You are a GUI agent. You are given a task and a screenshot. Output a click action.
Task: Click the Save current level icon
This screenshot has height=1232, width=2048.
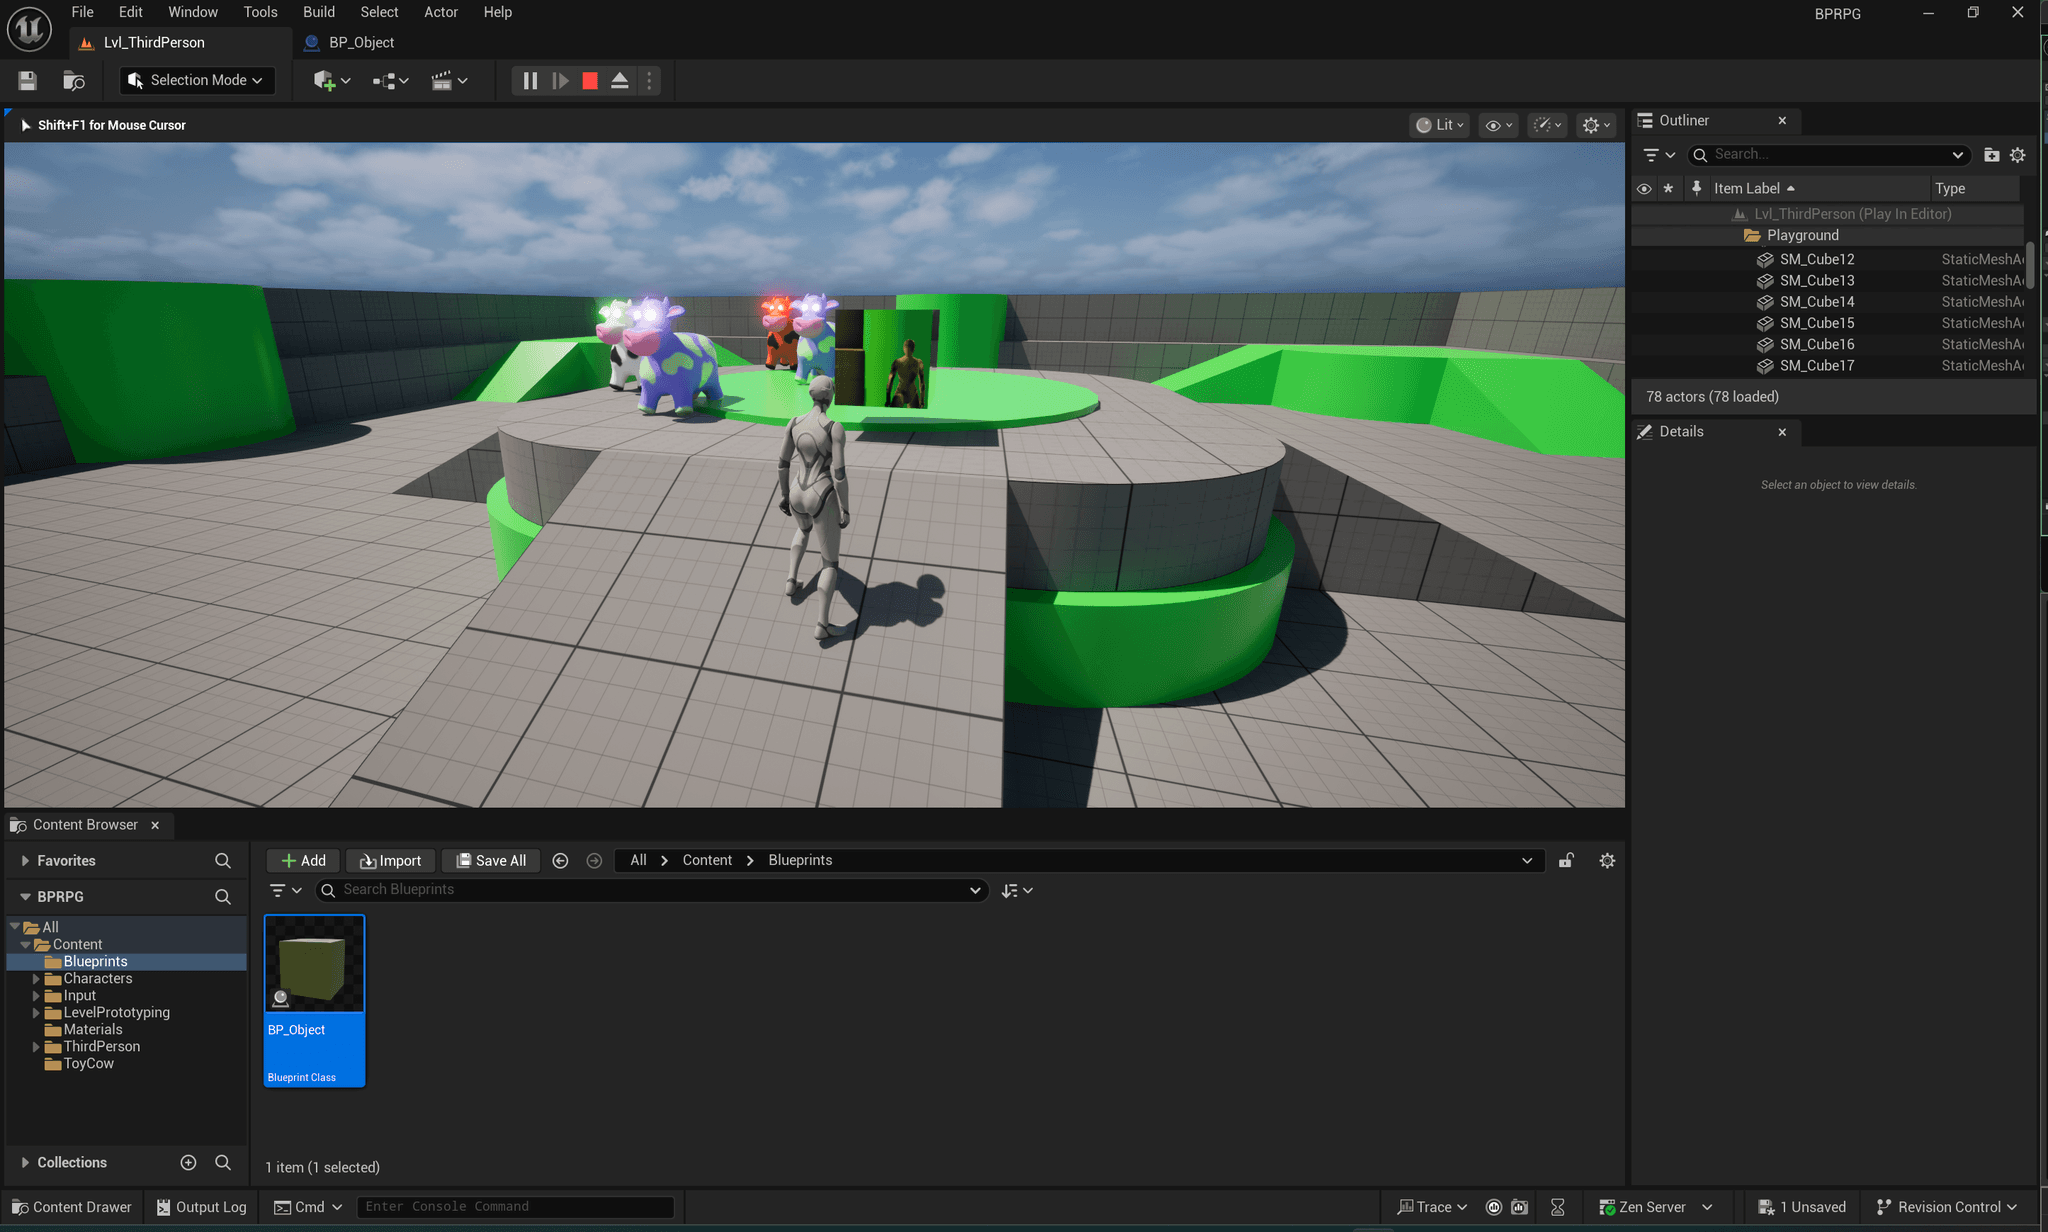point(27,81)
